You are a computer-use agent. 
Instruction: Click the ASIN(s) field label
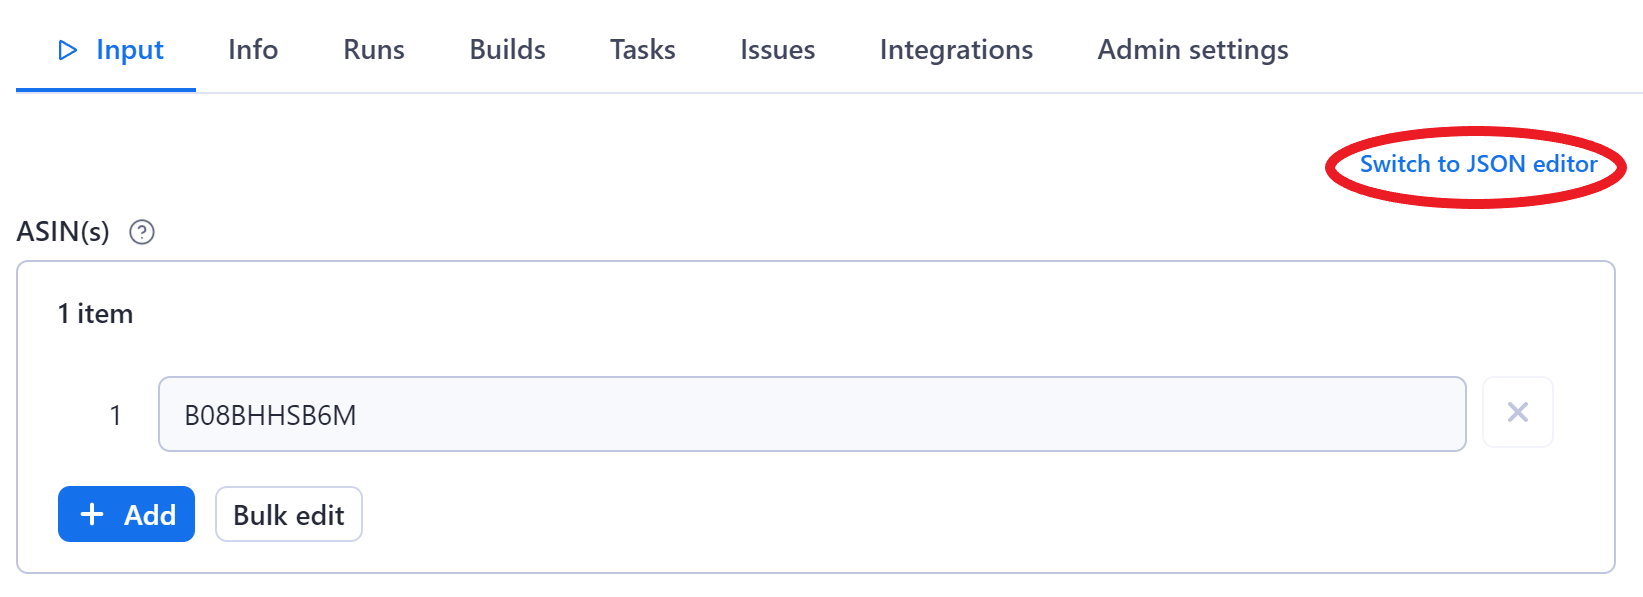tap(63, 232)
